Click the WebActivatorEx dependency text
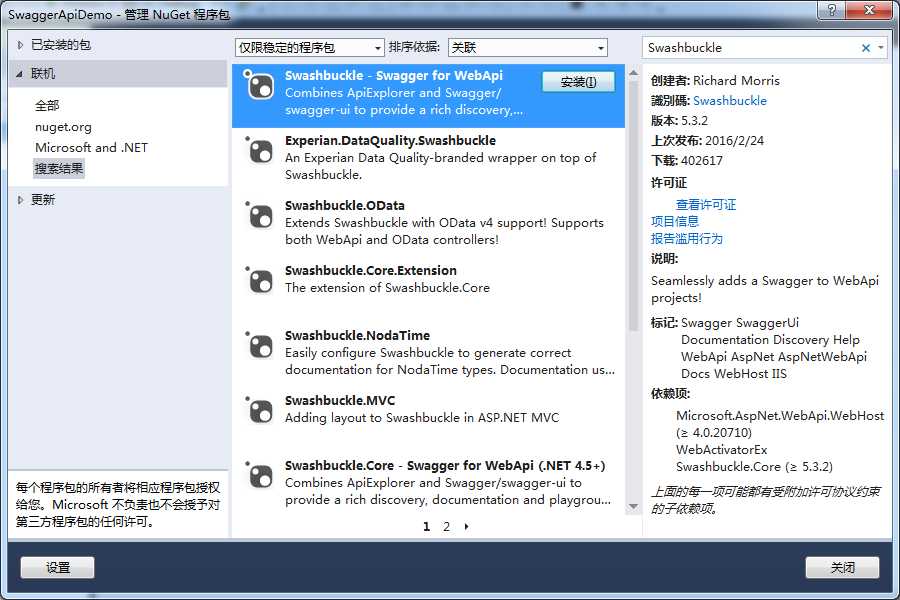Image resolution: width=900 pixels, height=600 pixels. (721, 450)
